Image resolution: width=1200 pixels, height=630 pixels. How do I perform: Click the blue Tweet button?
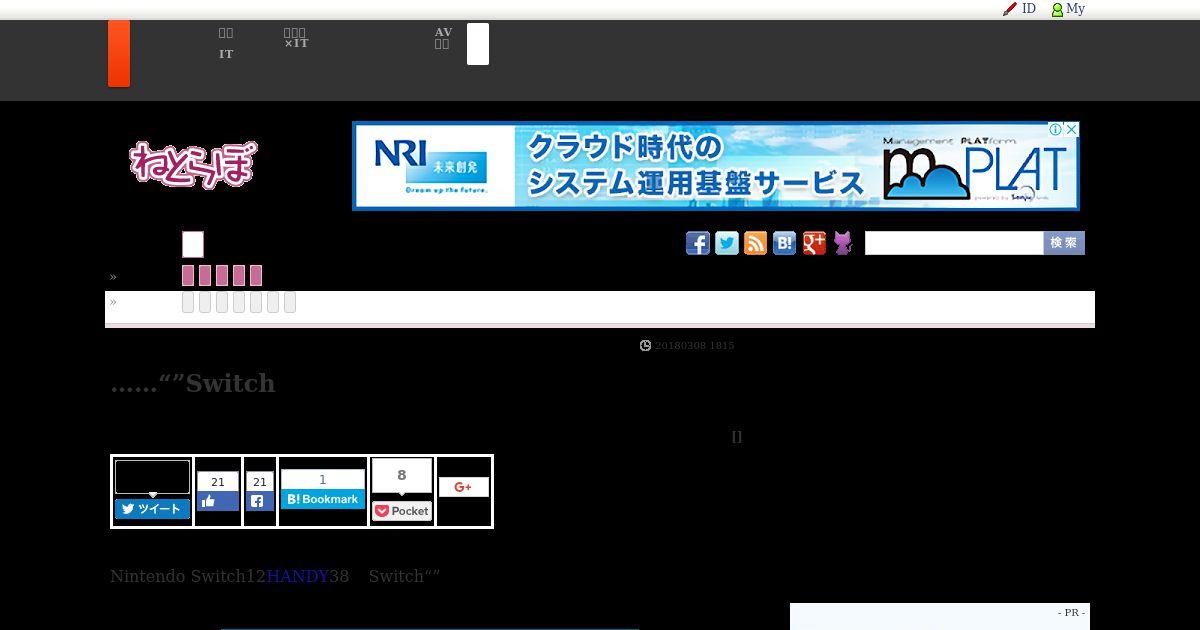point(152,509)
